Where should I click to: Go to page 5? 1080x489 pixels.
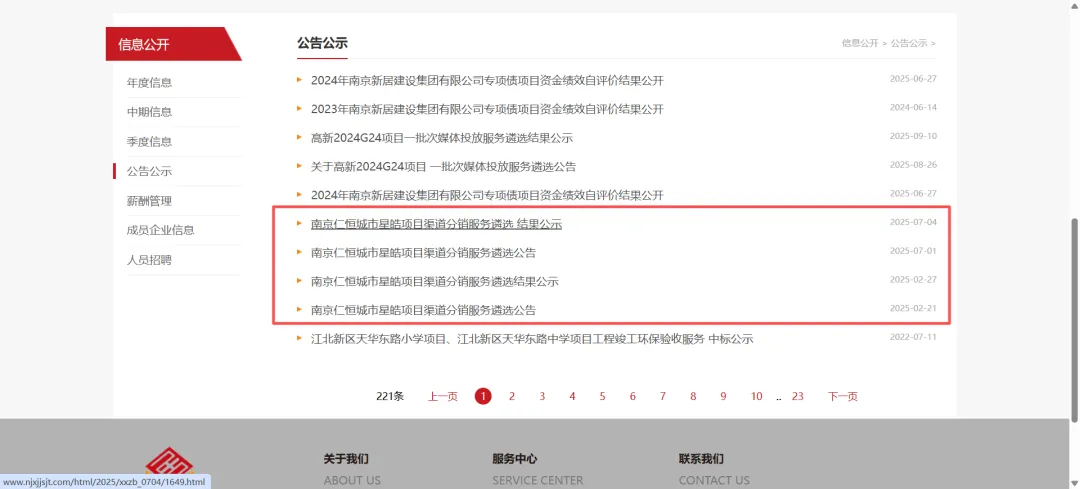(x=603, y=396)
